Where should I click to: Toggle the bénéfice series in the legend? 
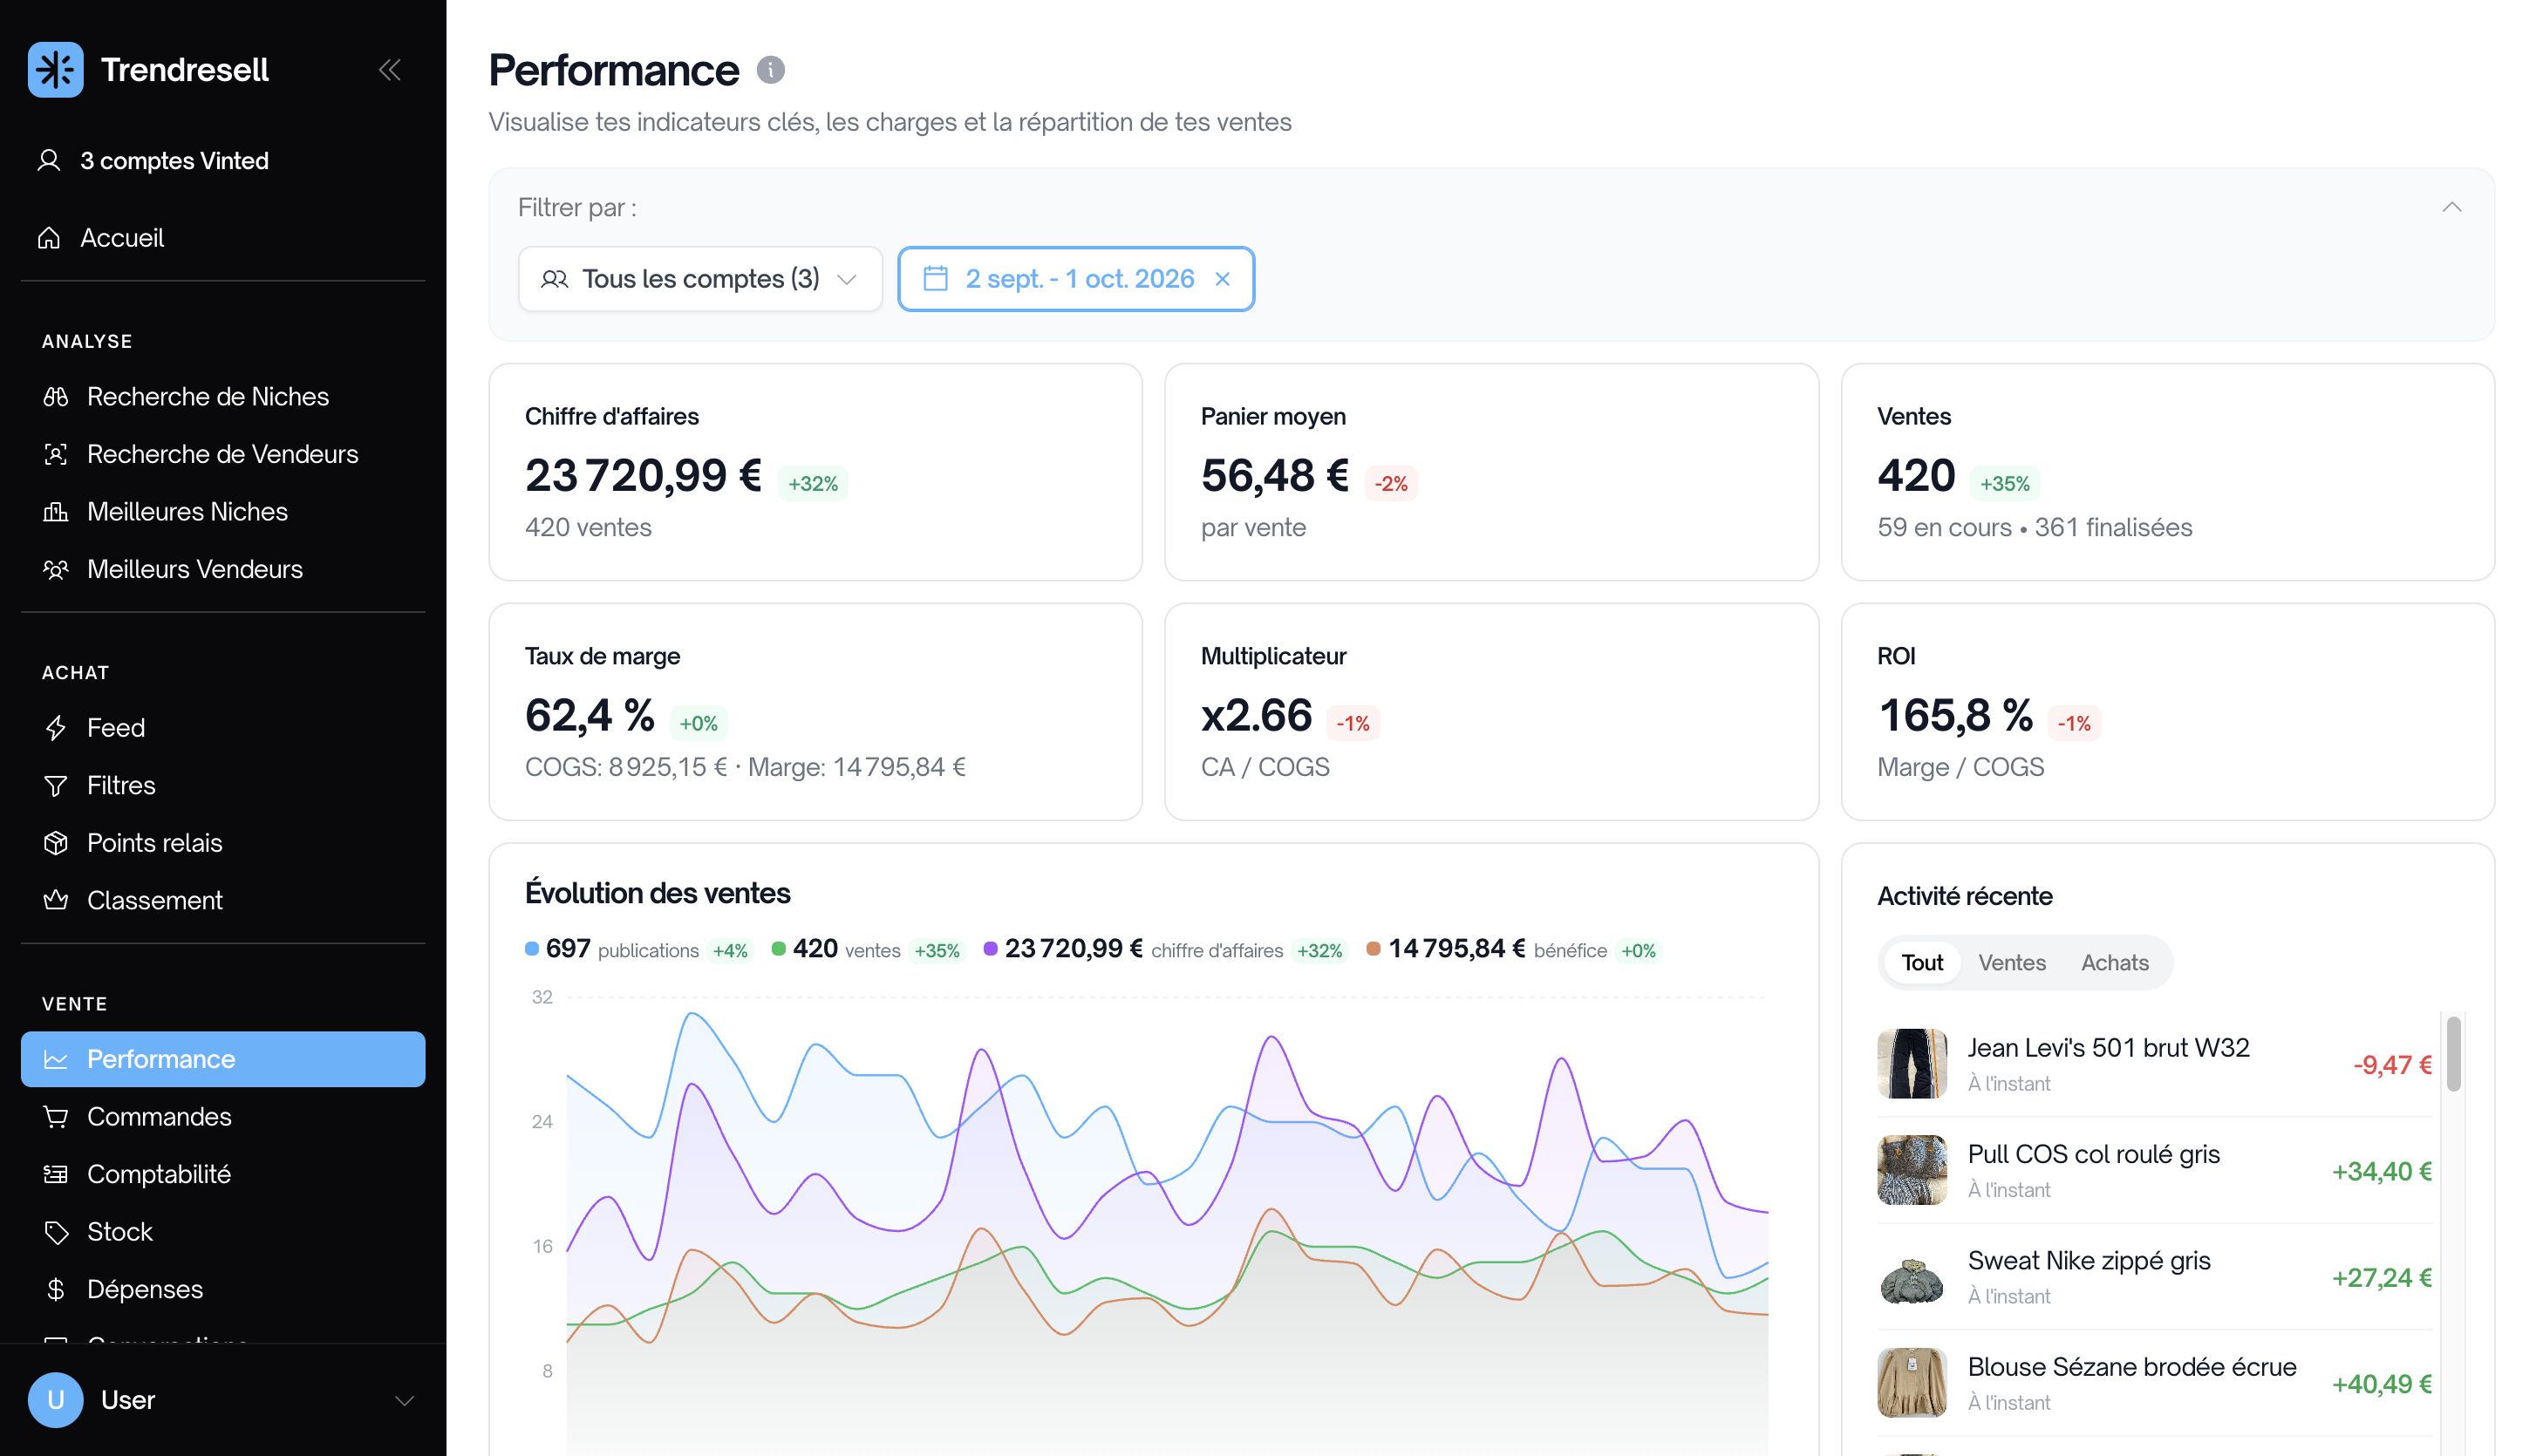click(x=1486, y=949)
